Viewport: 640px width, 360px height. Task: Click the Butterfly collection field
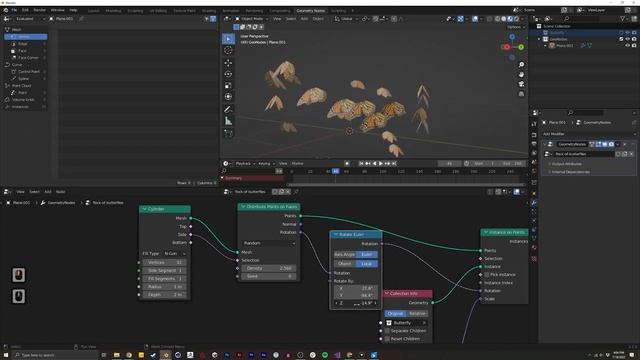coord(406,323)
